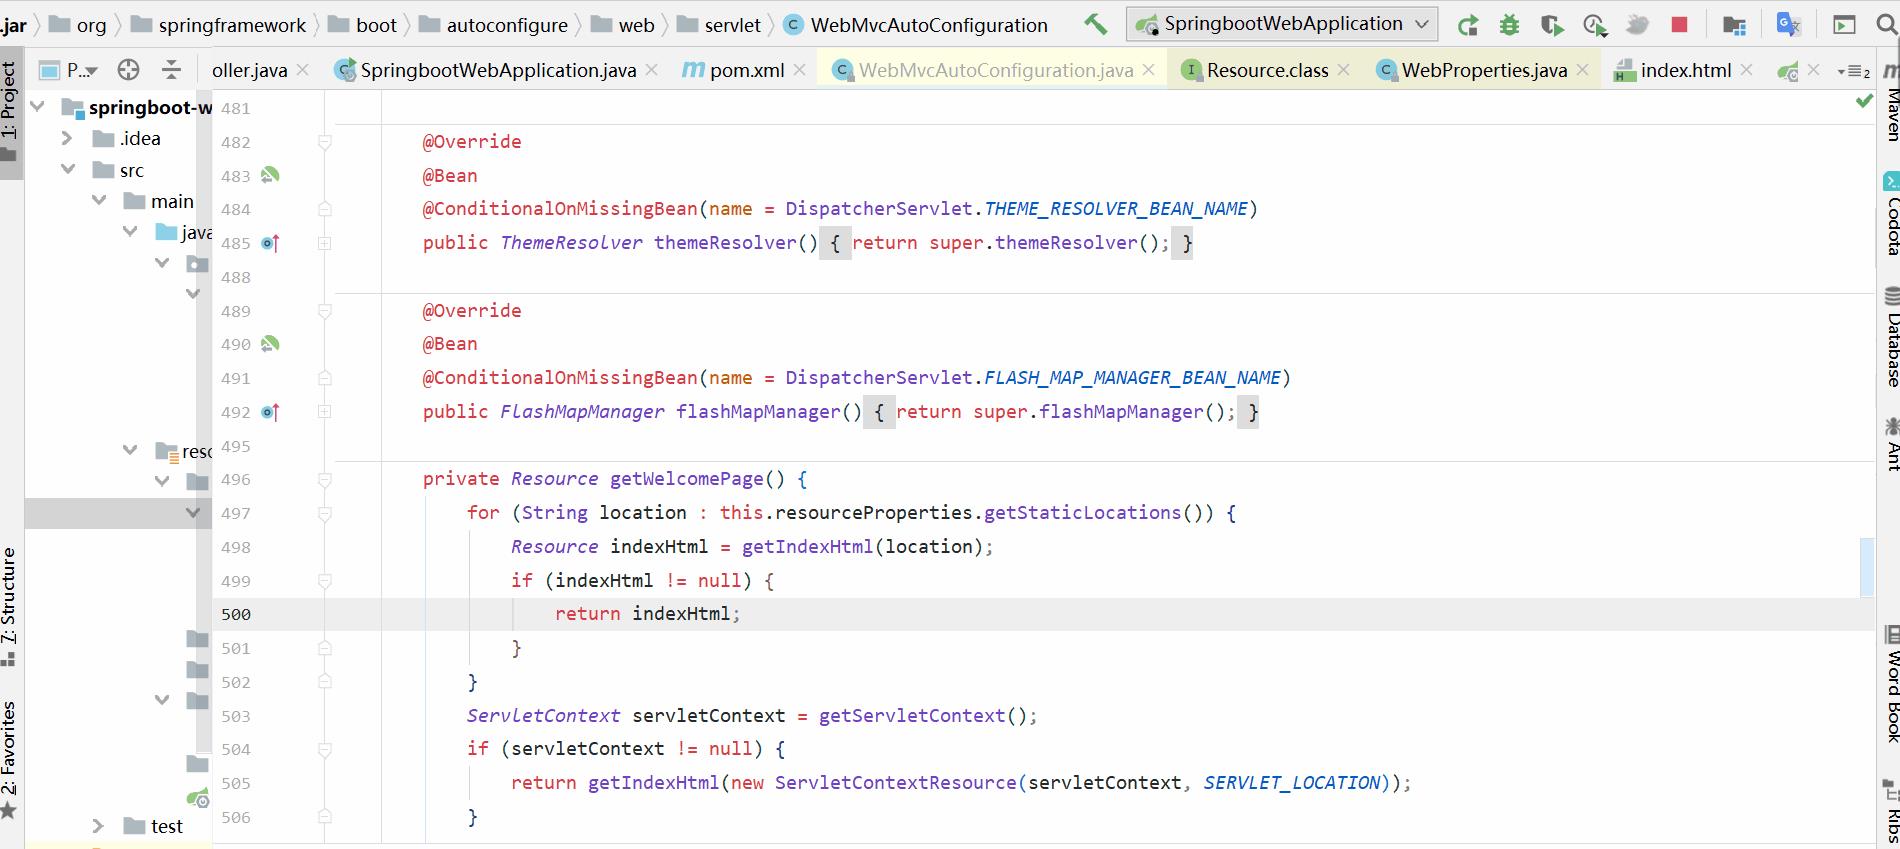Click the Run Anything terminal-window icon
The height and width of the screenshot is (849, 1900).
(1844, 25)
